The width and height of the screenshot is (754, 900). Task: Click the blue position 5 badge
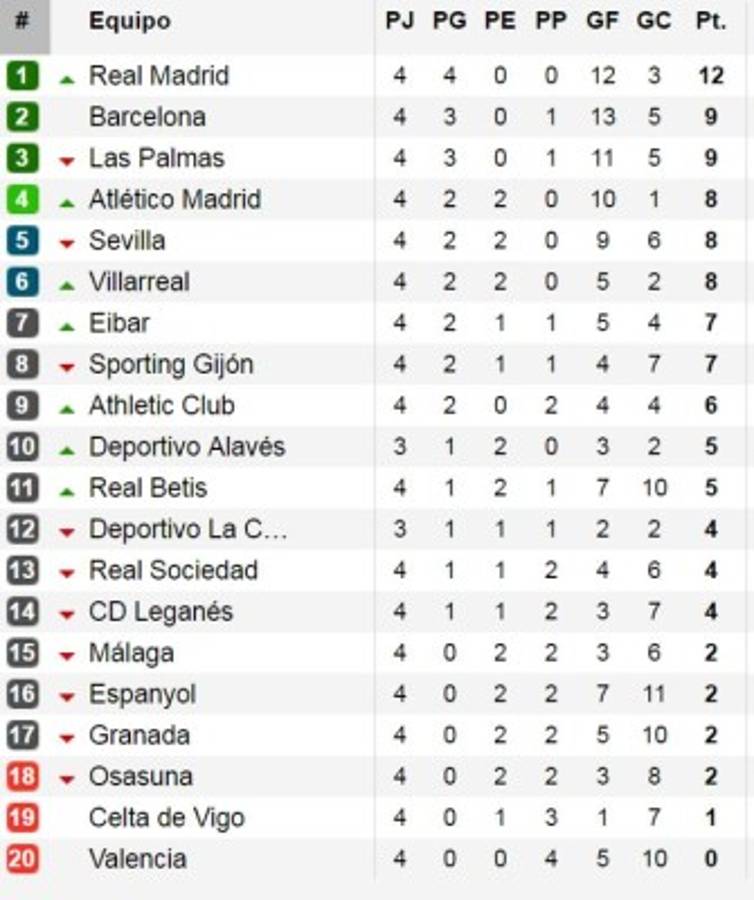click(22, 241)
